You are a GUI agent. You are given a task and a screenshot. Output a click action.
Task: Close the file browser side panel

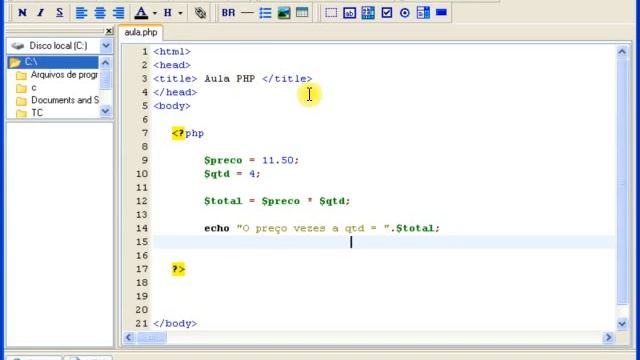click(109, 31)
